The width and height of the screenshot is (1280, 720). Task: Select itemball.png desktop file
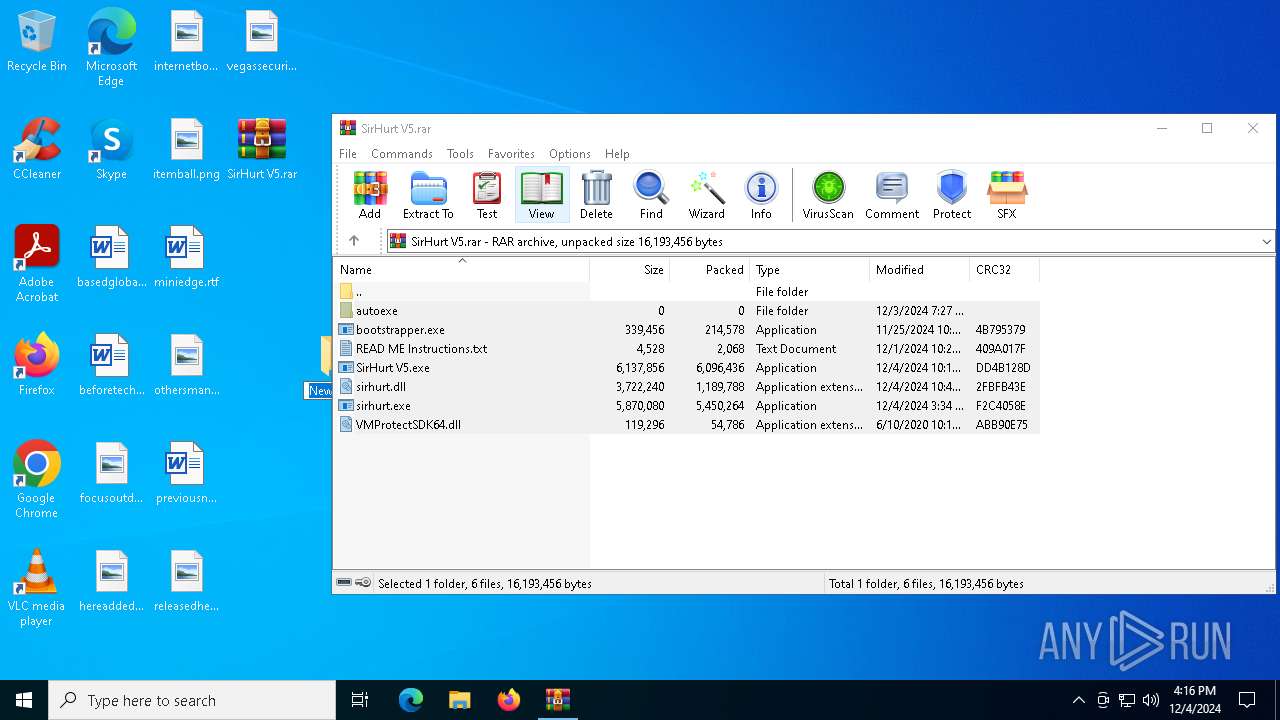(186, 149)
